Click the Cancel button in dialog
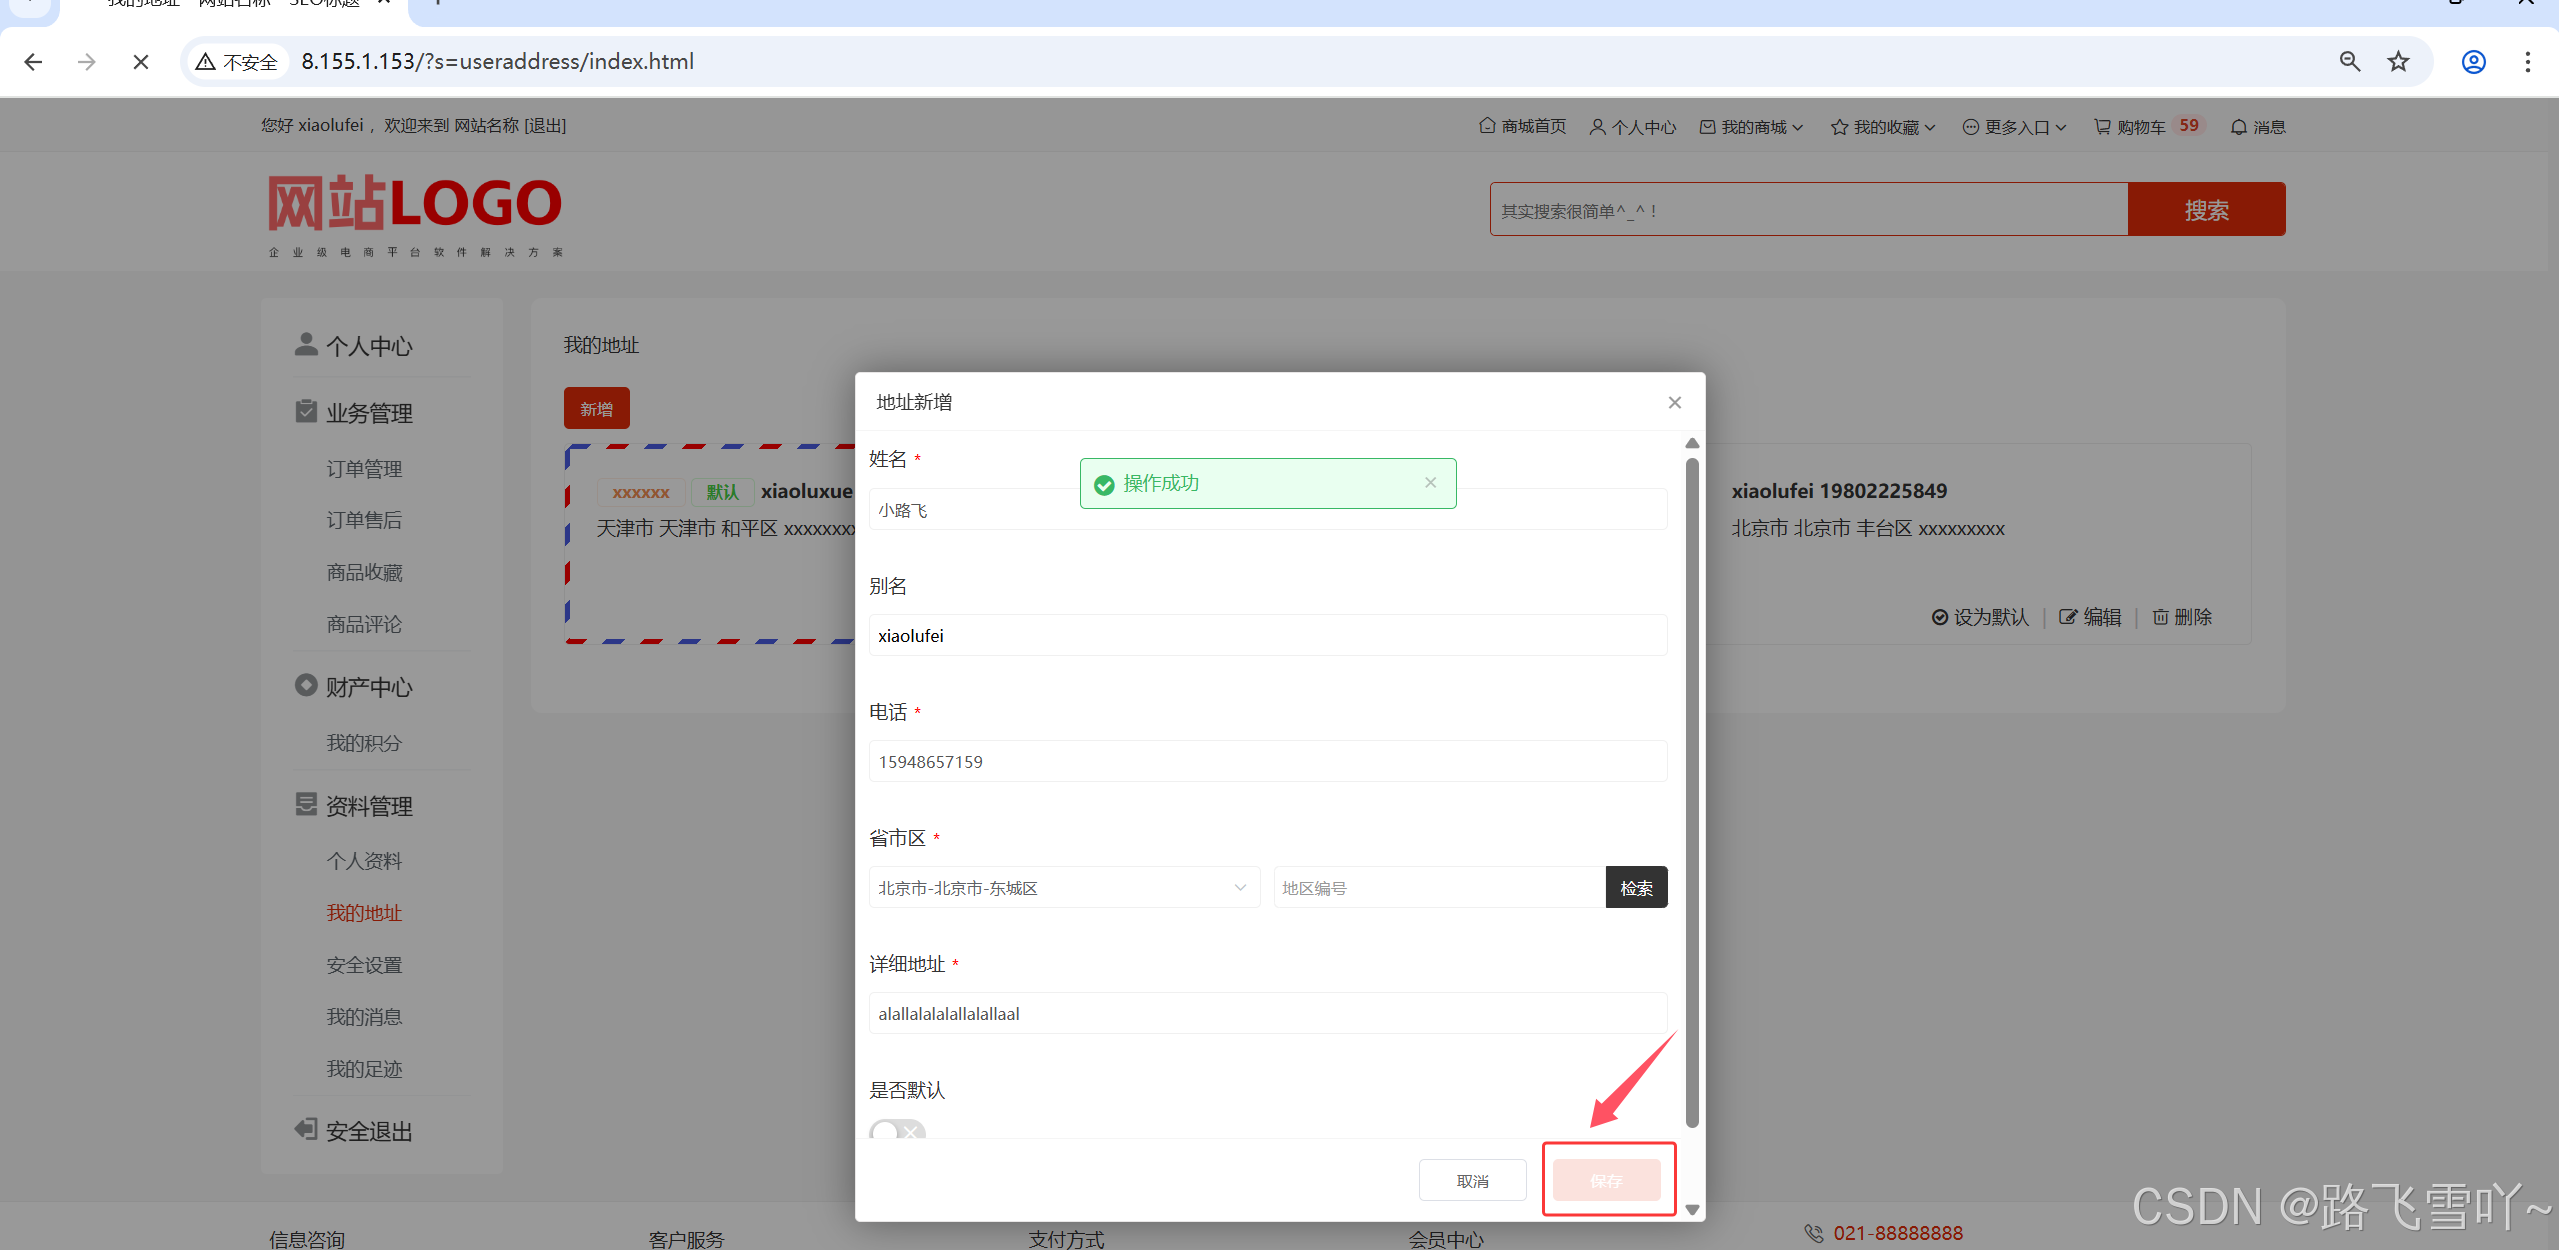Image resolution: width=2559 pixels, height=1250 pixels. pyautogui.click(x=1472, y=1181)
